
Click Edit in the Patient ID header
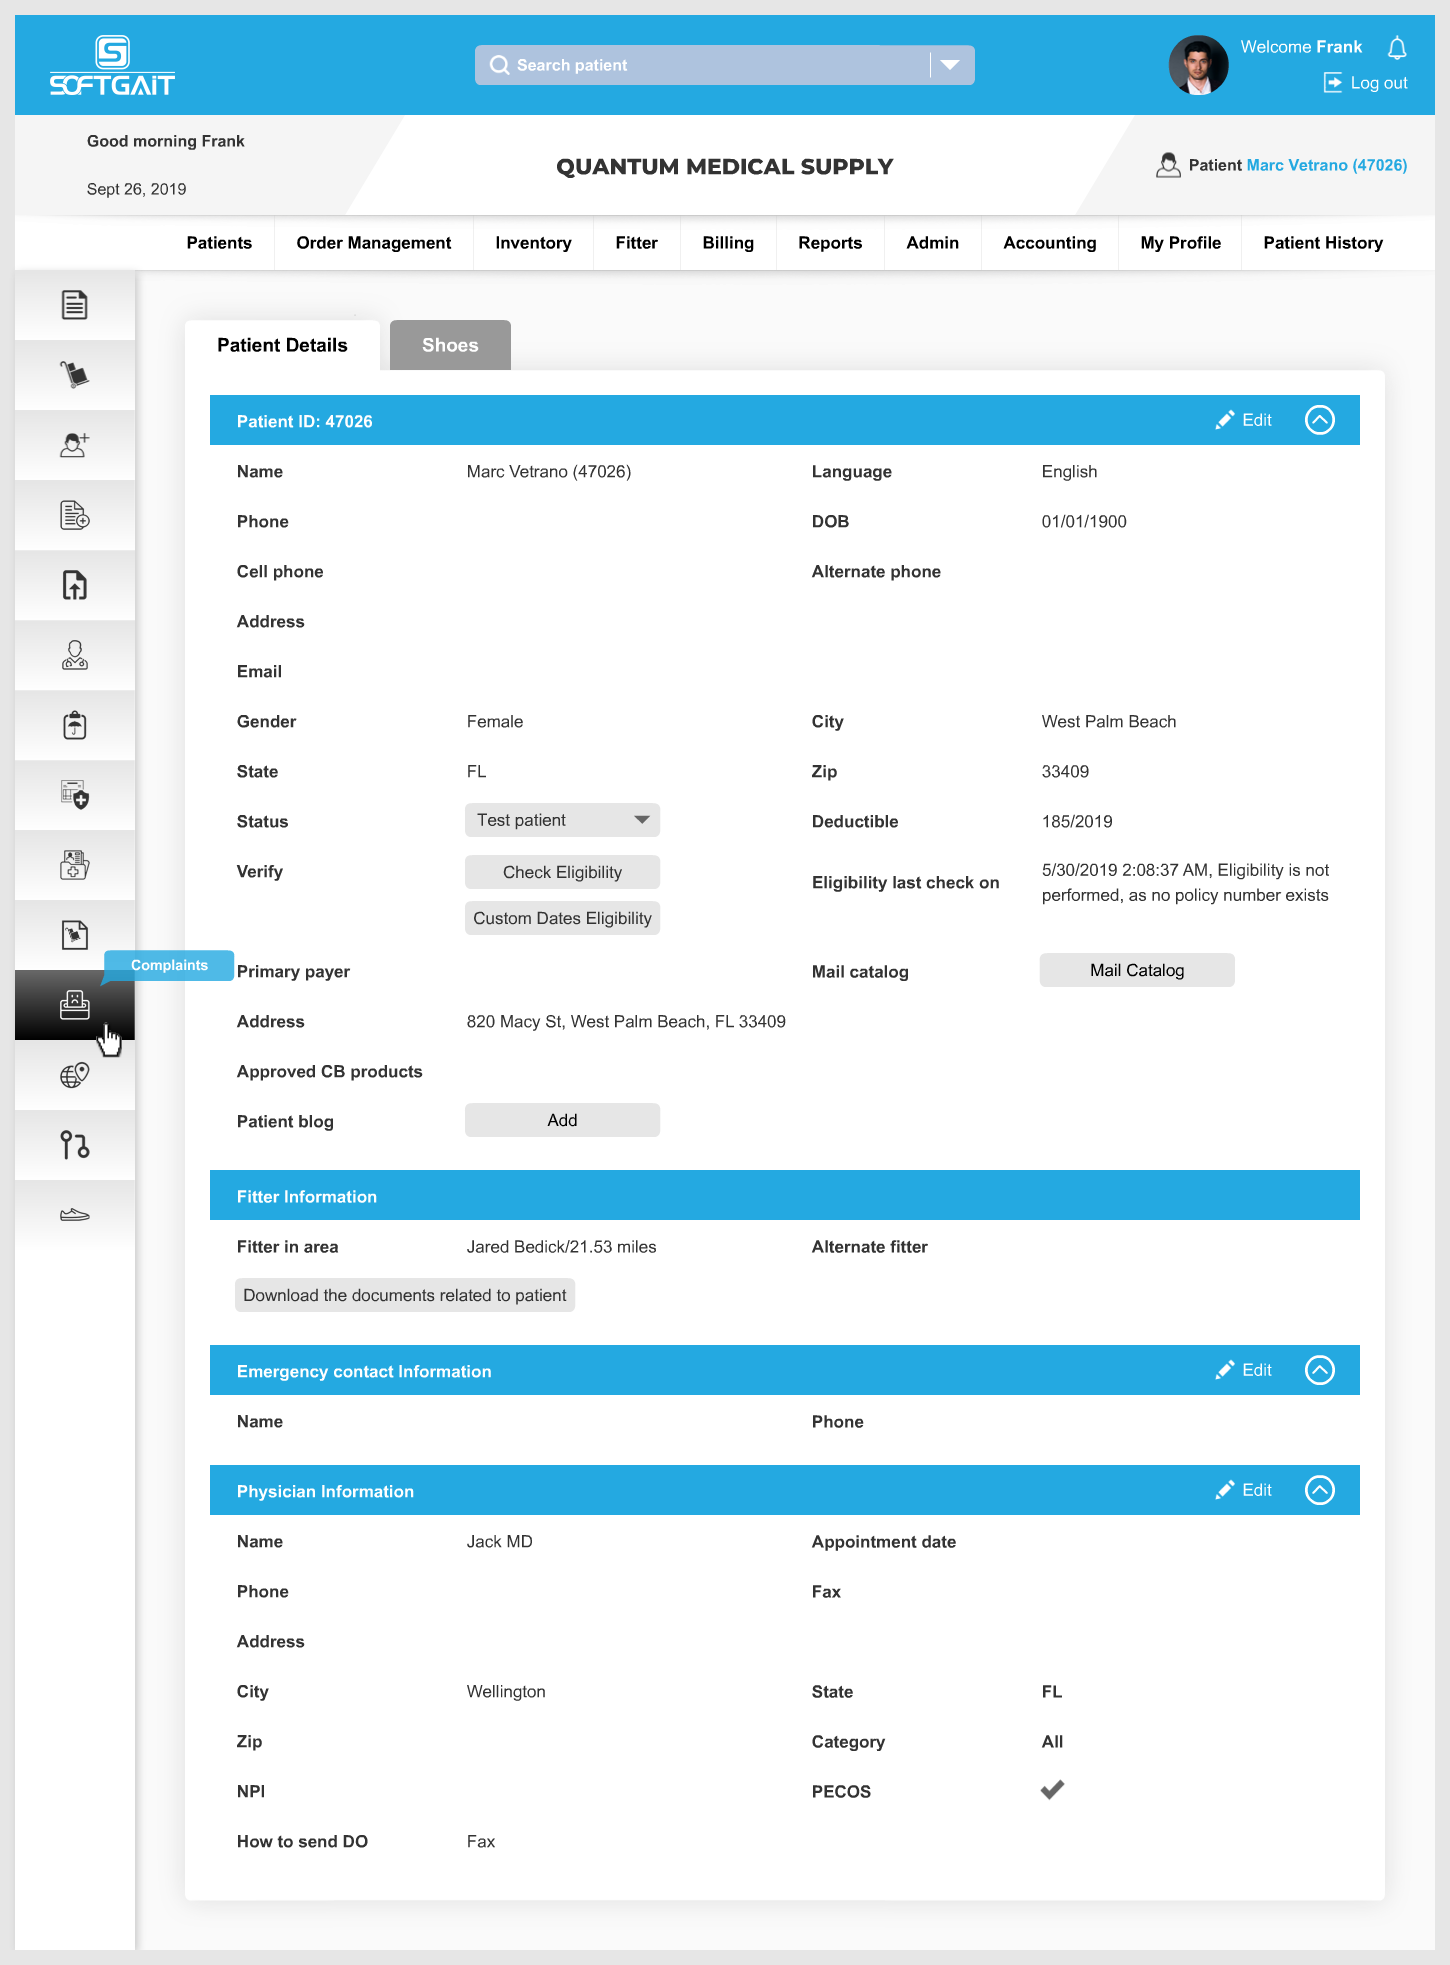click(x=1245, y=420)
